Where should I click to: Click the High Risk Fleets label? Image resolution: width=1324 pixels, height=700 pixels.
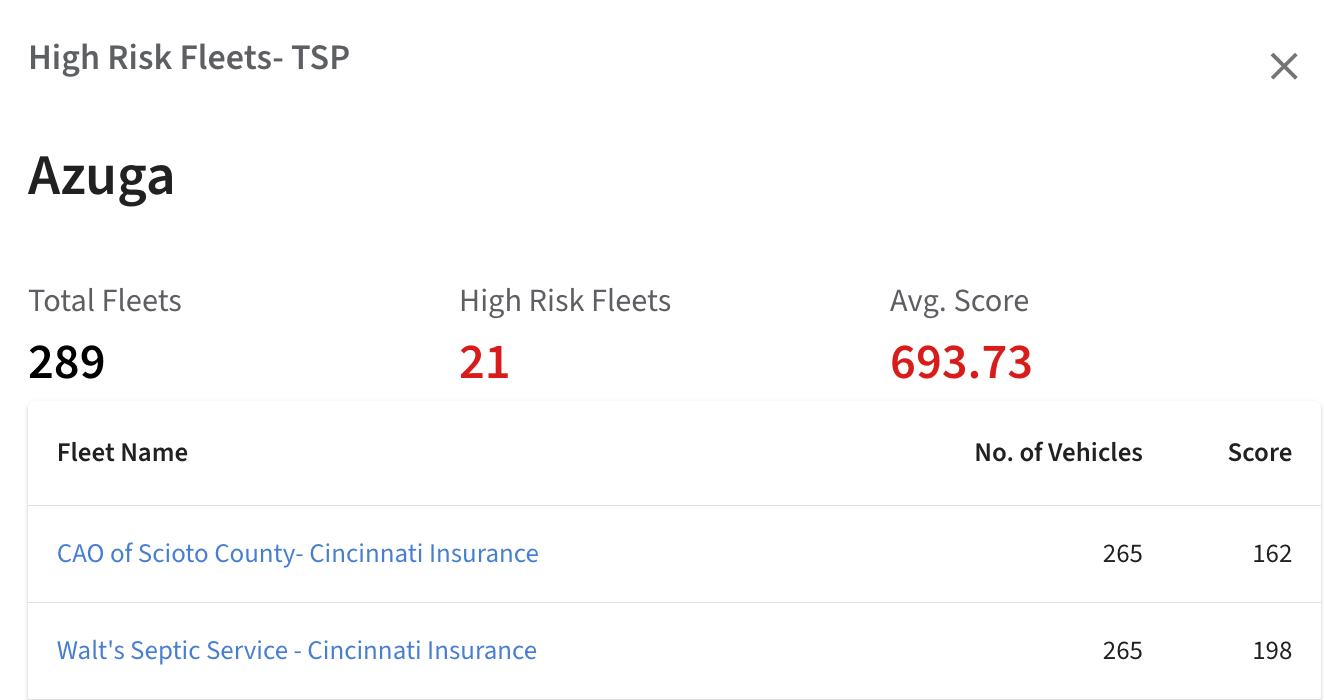[x=565, y=300]
